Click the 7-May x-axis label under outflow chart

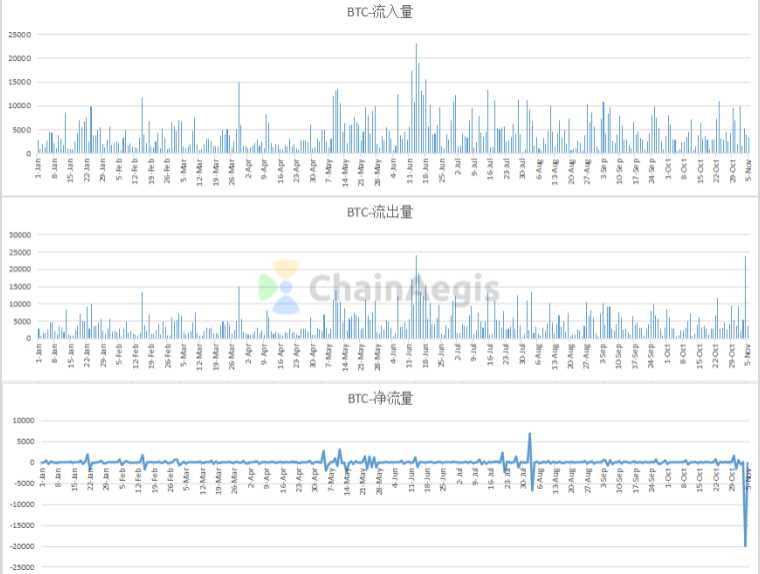click(x=327, y=353)
